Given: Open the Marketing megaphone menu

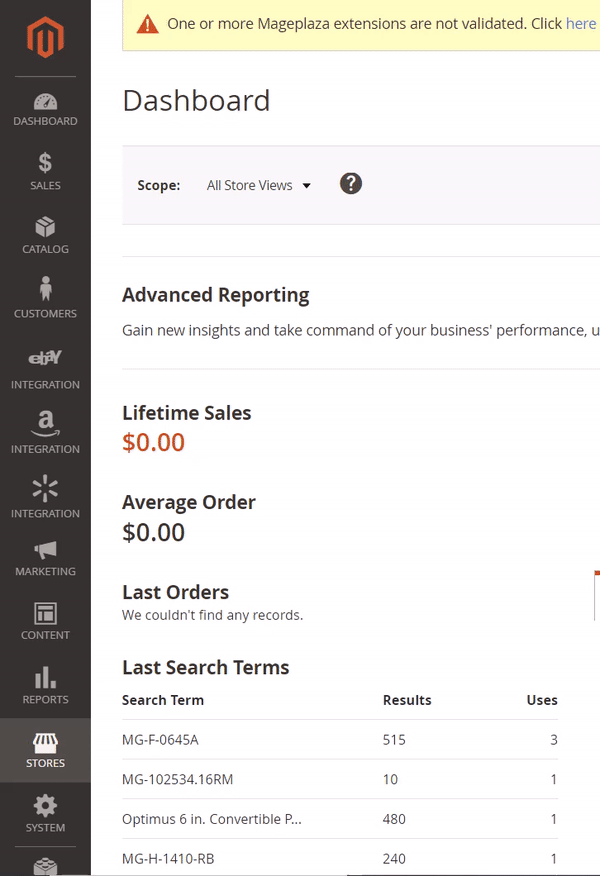Looking at the screenshot, I should click(45, 558).
